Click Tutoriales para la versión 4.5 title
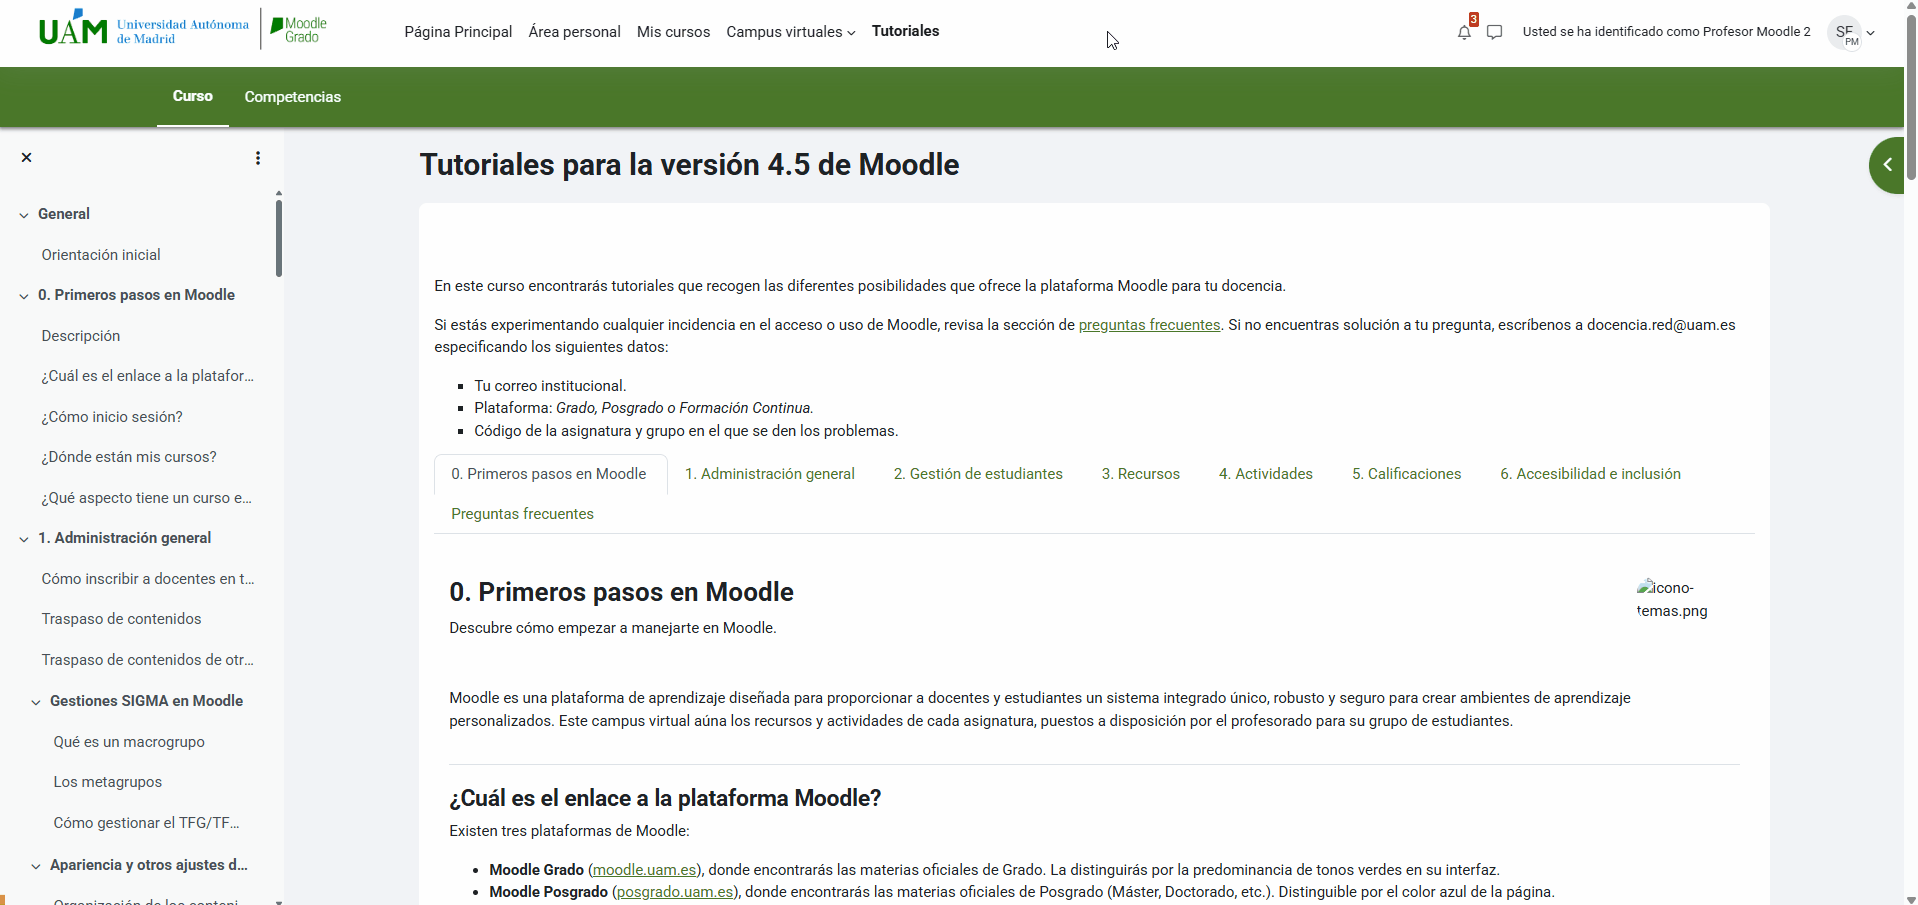Image resolution: width=1918 pixels, height=905 pixels. point(689,164)
